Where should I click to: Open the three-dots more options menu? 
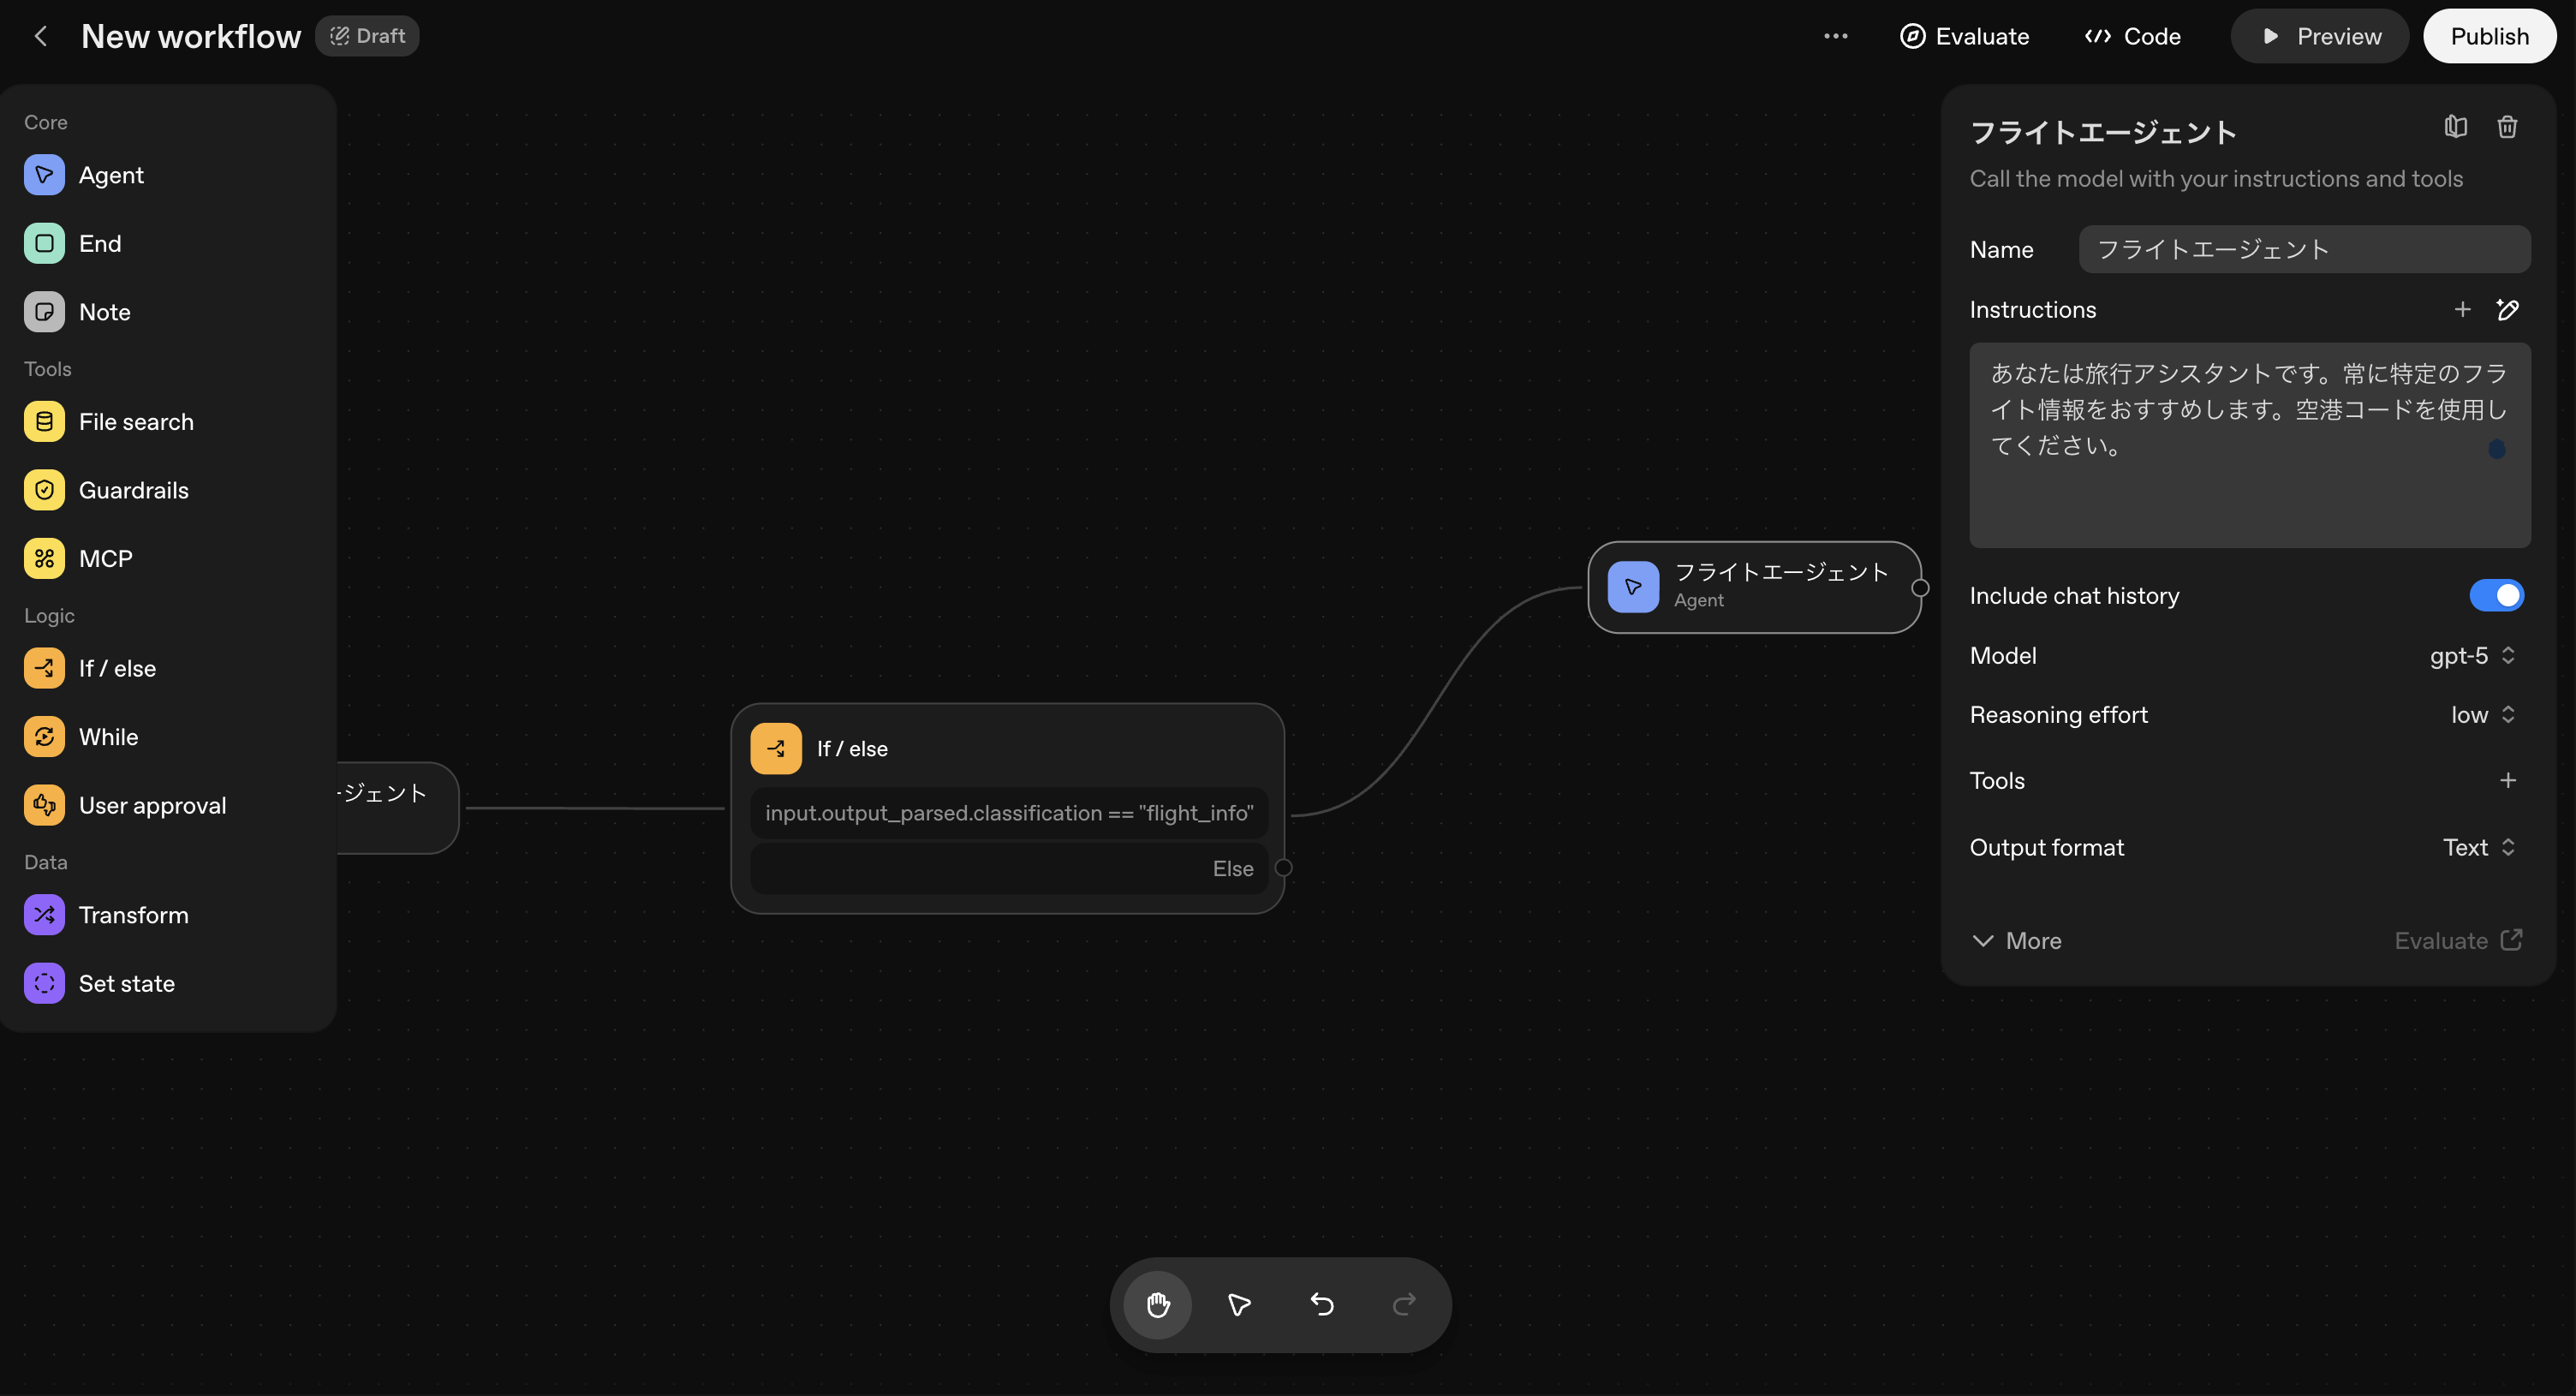1835,36
